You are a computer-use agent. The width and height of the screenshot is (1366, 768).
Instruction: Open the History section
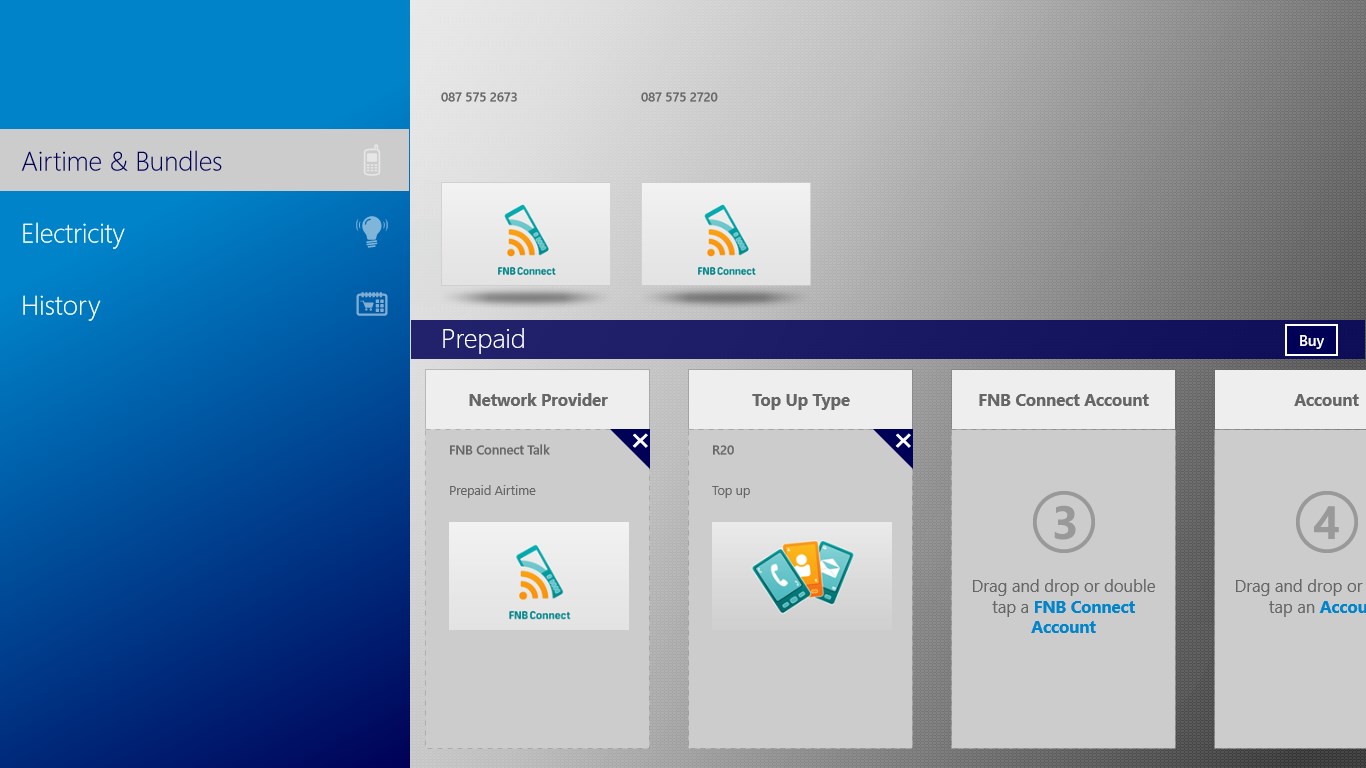click(x=204, y=305)
